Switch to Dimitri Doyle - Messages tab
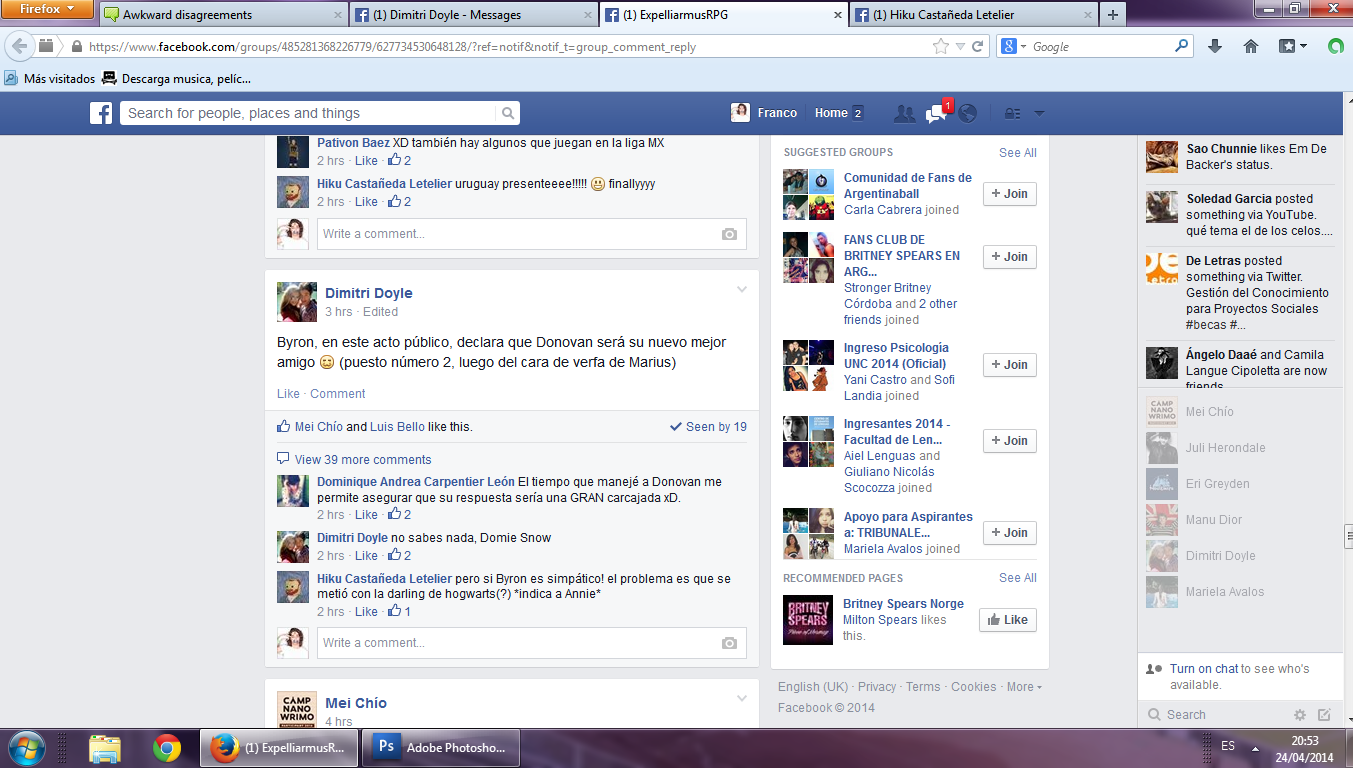 click(x=473, y=15)
